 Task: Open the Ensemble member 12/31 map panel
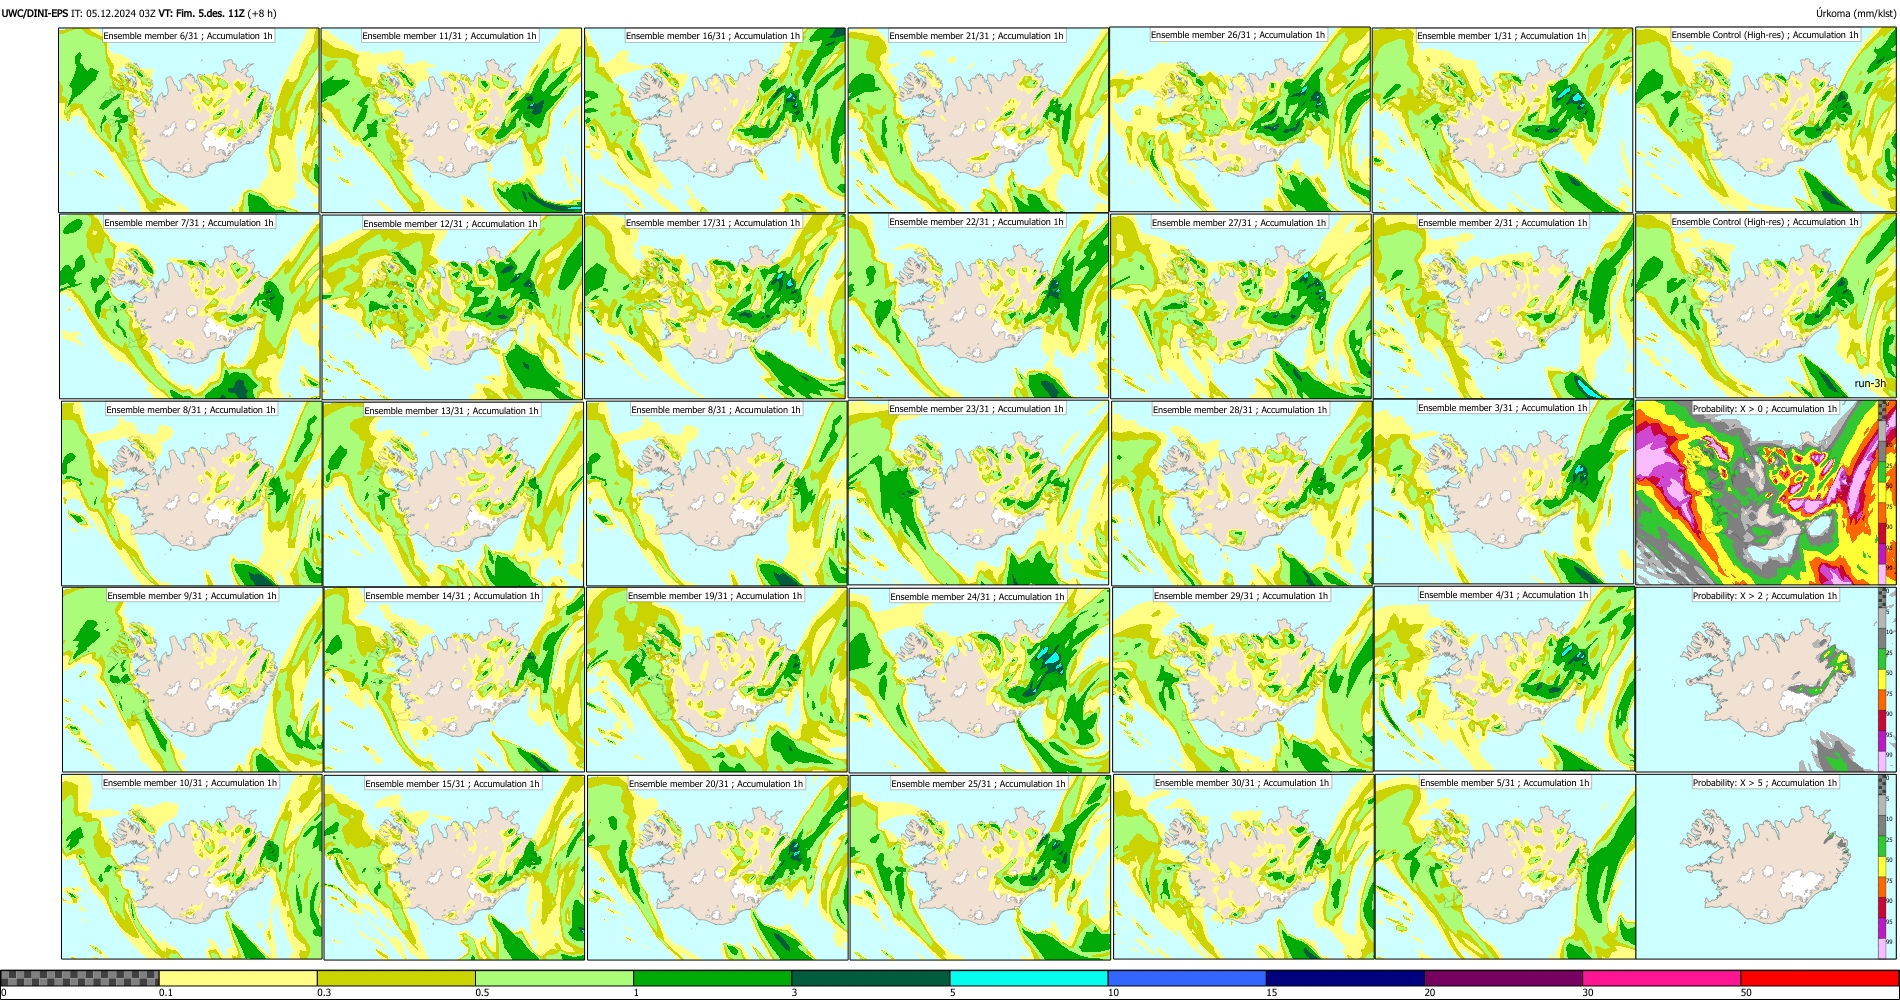[x=452, y=307]
